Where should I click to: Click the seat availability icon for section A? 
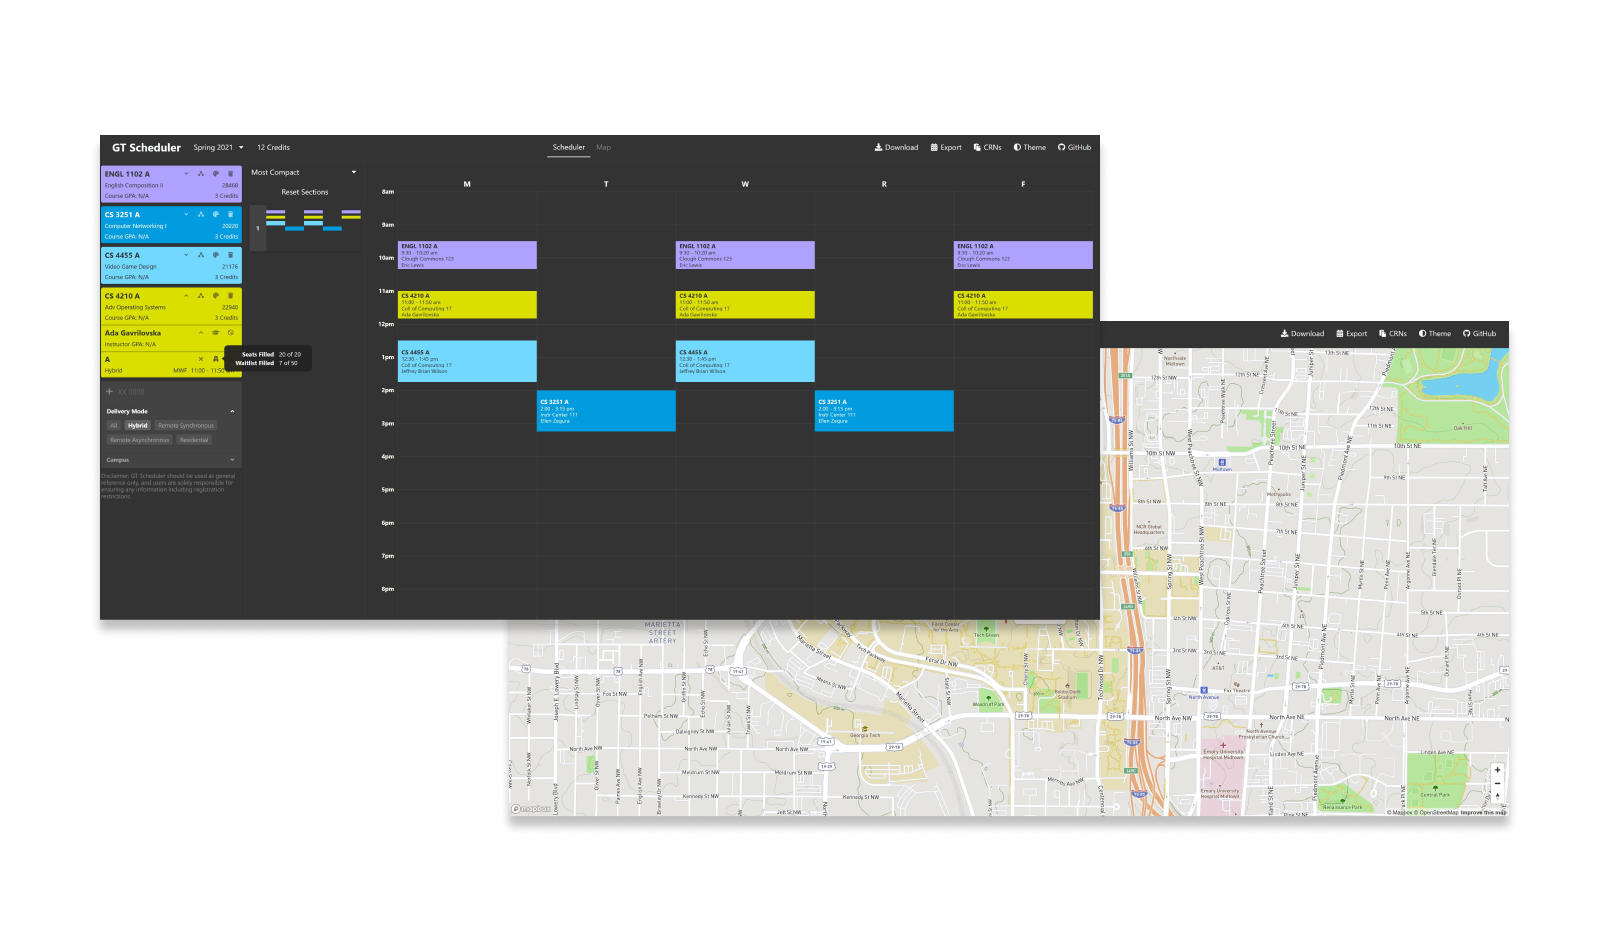215,359
